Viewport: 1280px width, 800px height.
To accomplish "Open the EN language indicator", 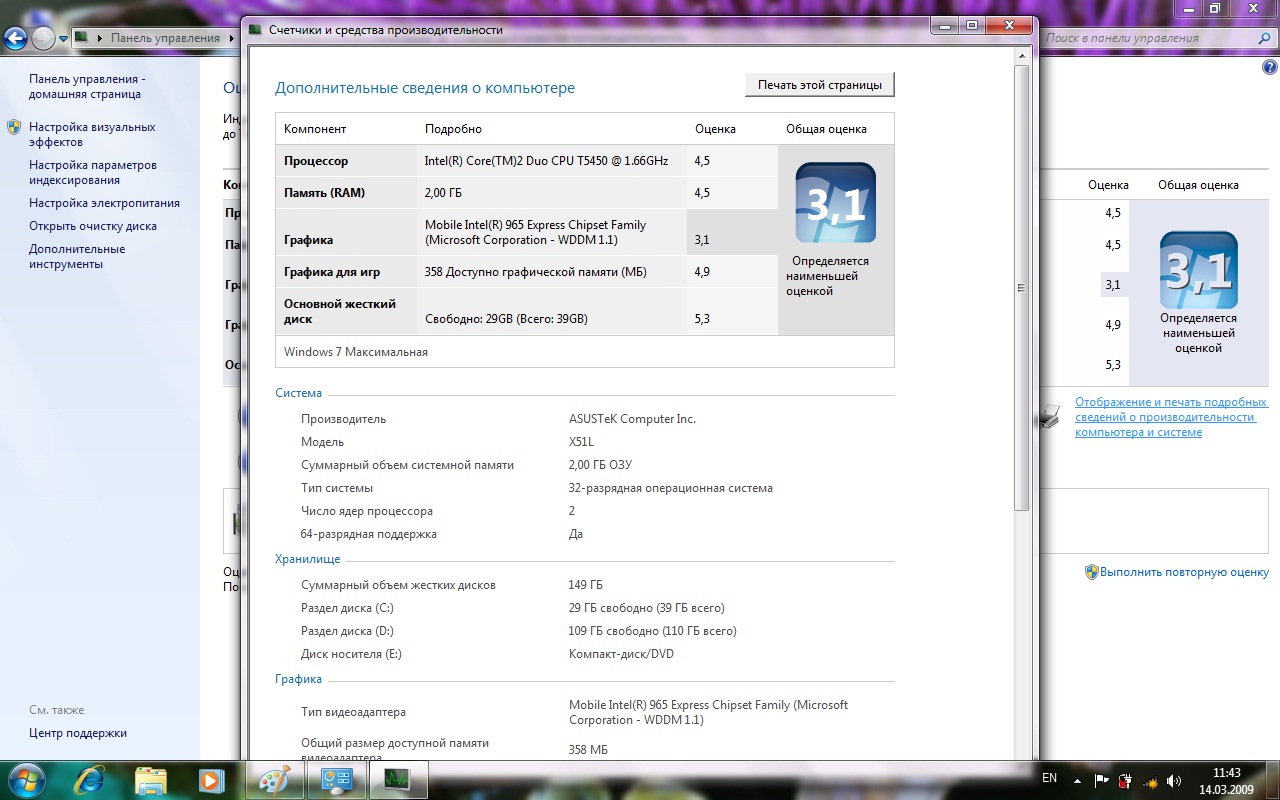I will click(1049, 778).
